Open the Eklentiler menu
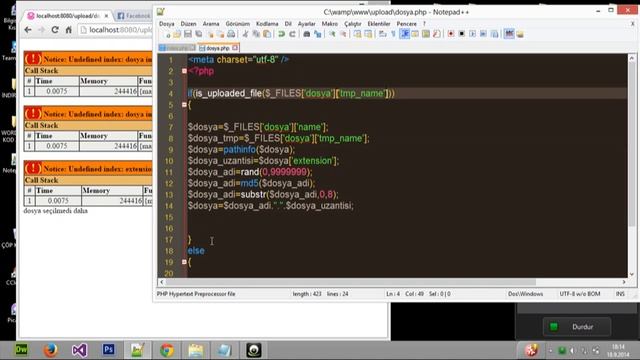The image size is (640, 360). coord(379,24)
